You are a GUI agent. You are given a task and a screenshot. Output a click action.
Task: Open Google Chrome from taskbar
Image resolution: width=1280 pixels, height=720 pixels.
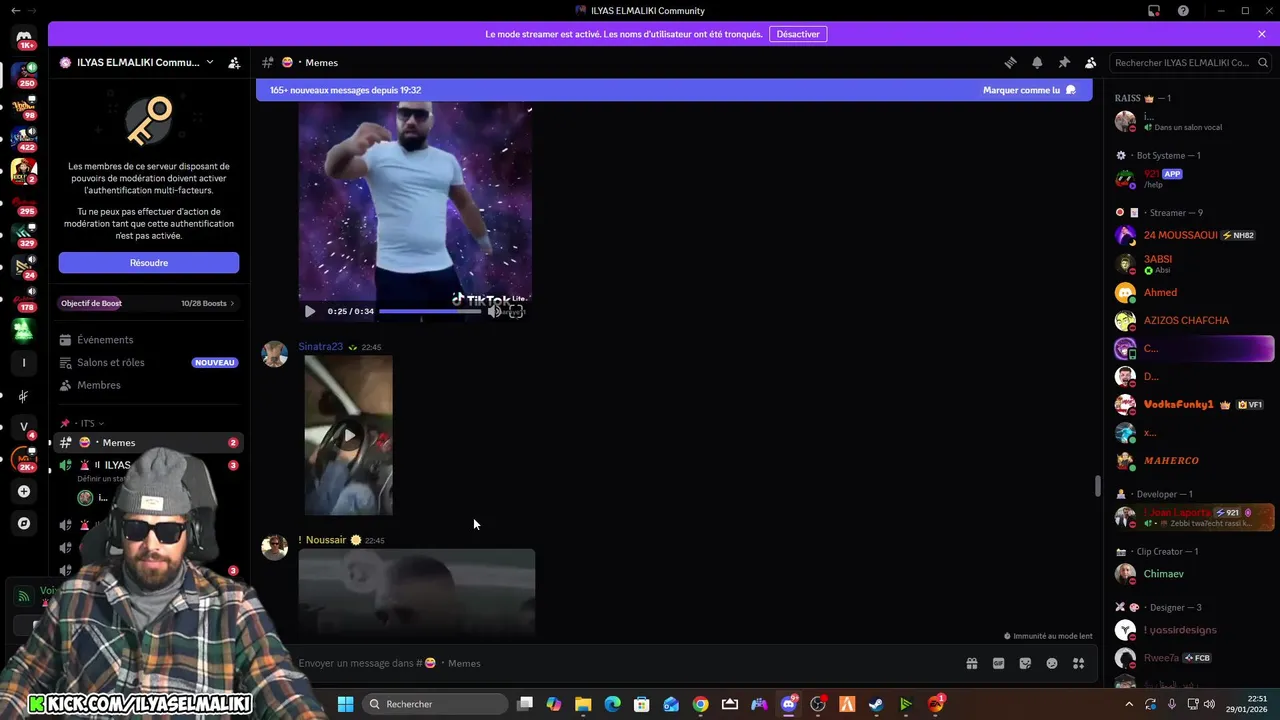click(700, 704)
